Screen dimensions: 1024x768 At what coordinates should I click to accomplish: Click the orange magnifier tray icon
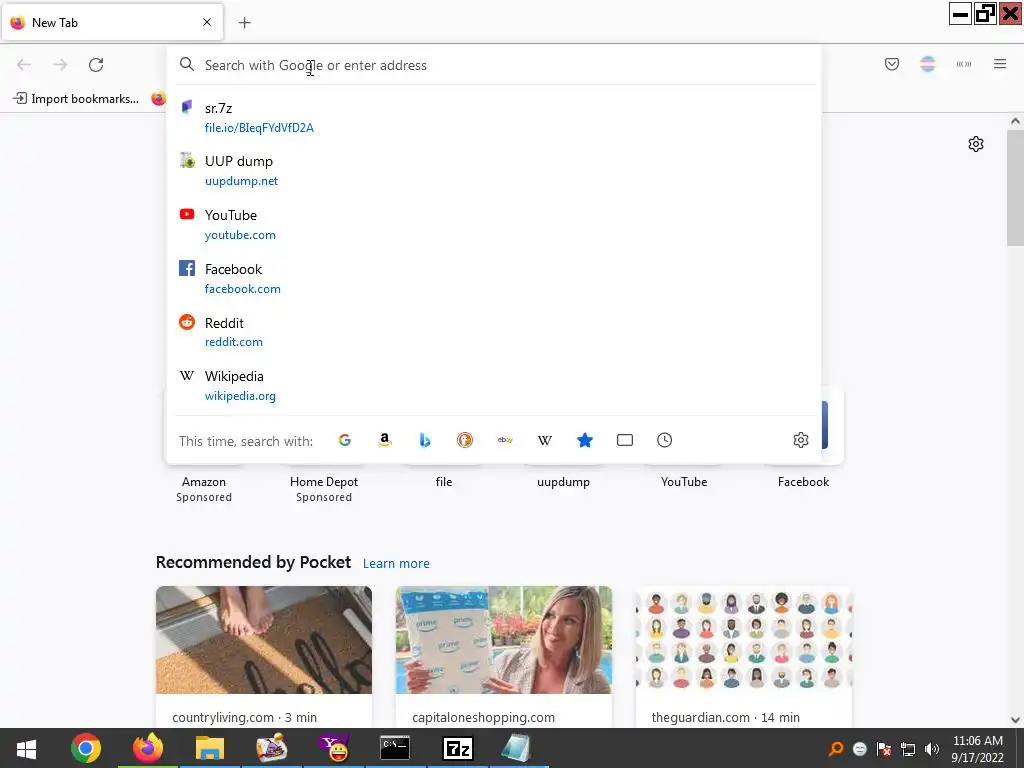[x=835, y=749]
